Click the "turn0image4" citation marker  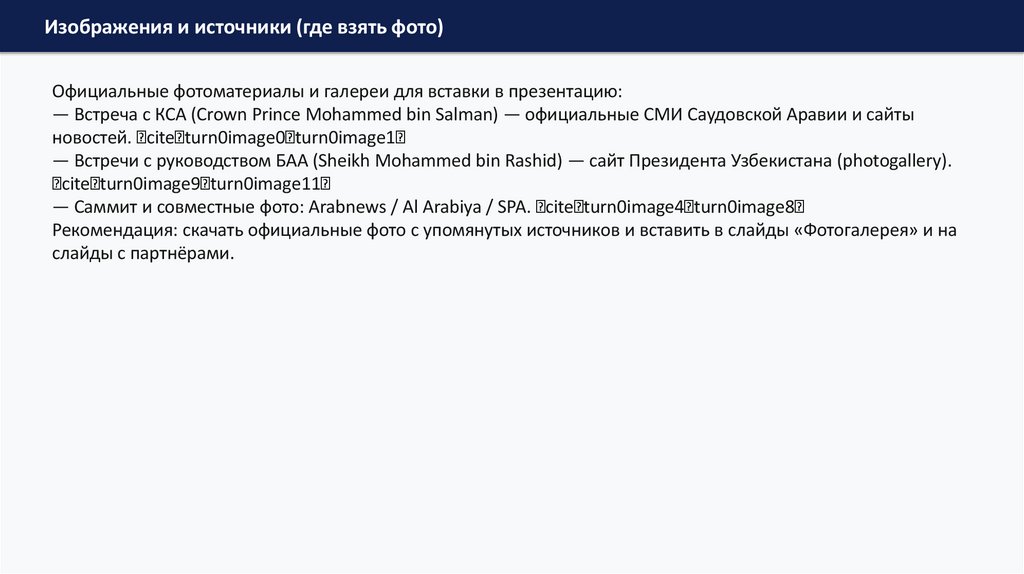(x=626, y=207)
